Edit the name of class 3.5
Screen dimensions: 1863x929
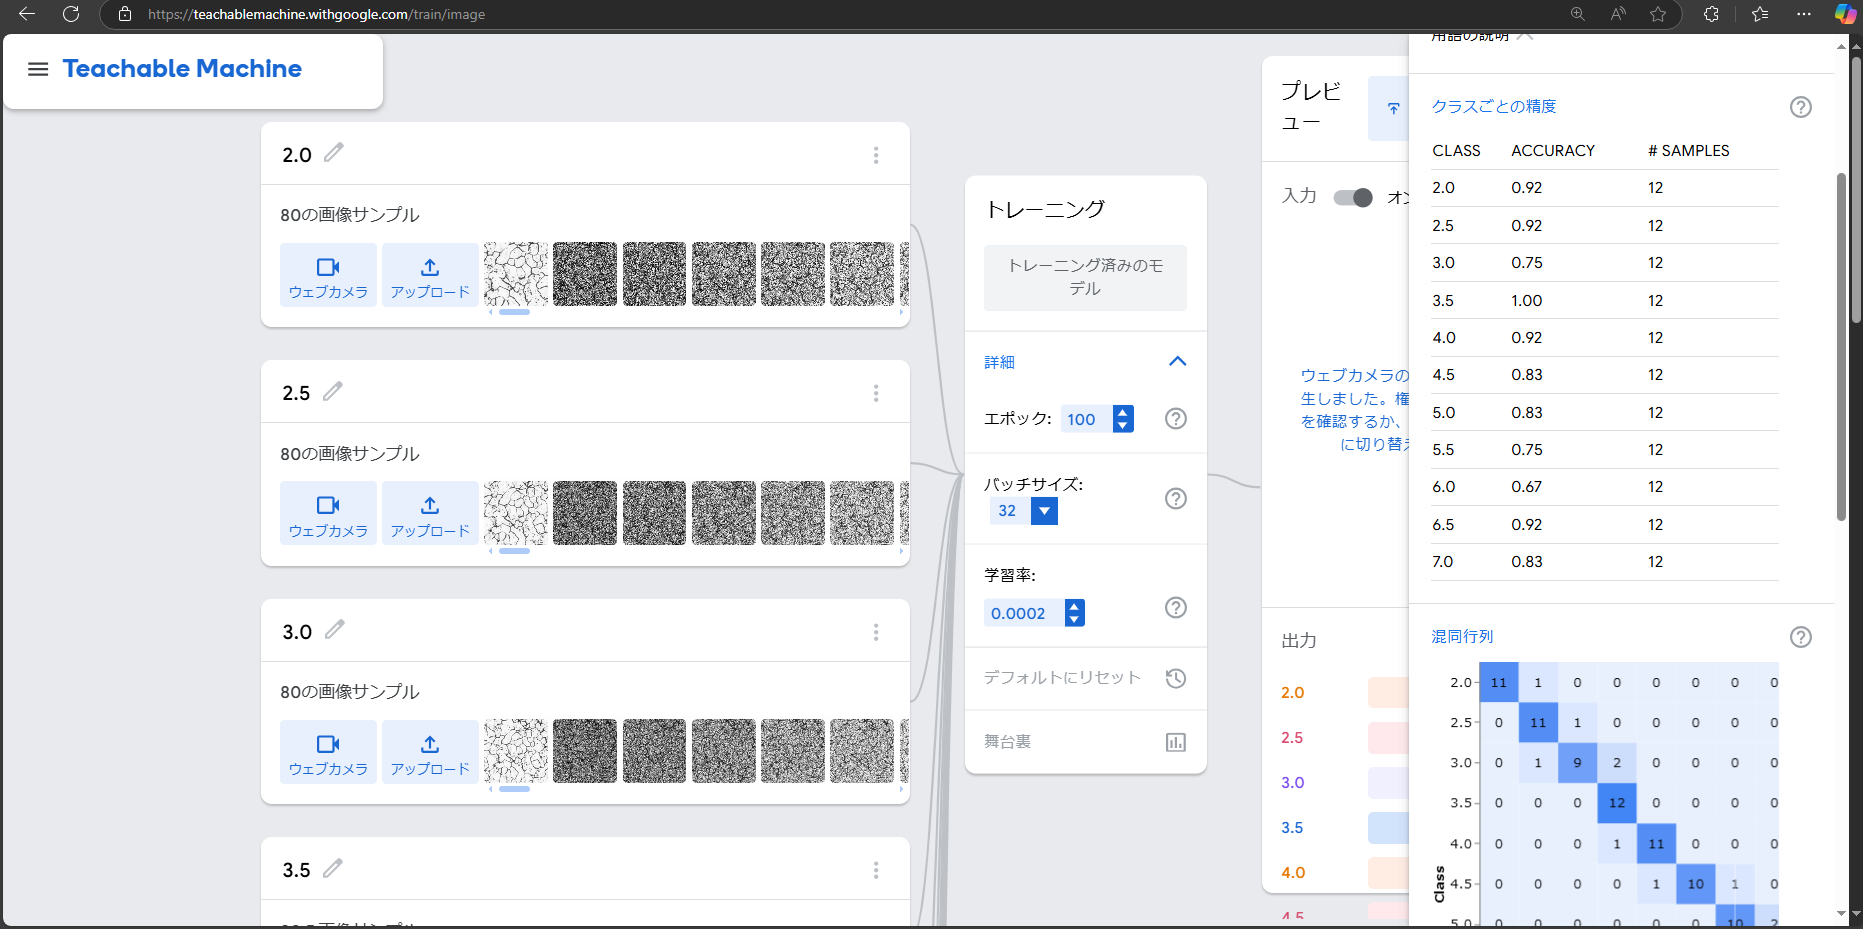tap(333, 868)
